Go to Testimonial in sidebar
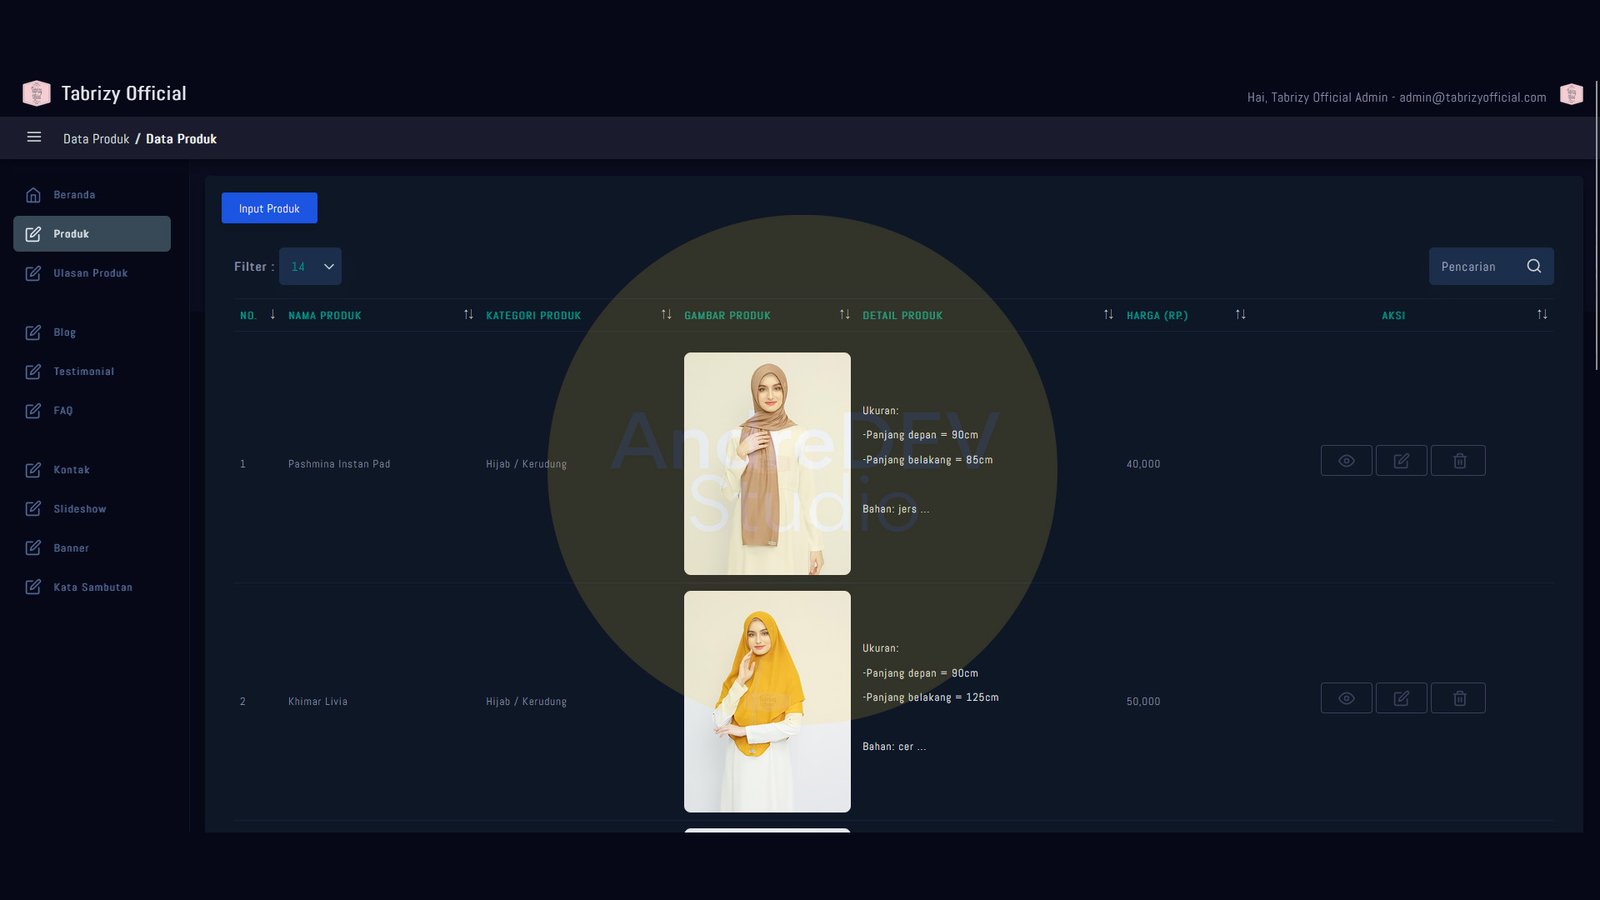Image resolution: width=1600 pixels, height=900 pixels. tap(83, 372)
